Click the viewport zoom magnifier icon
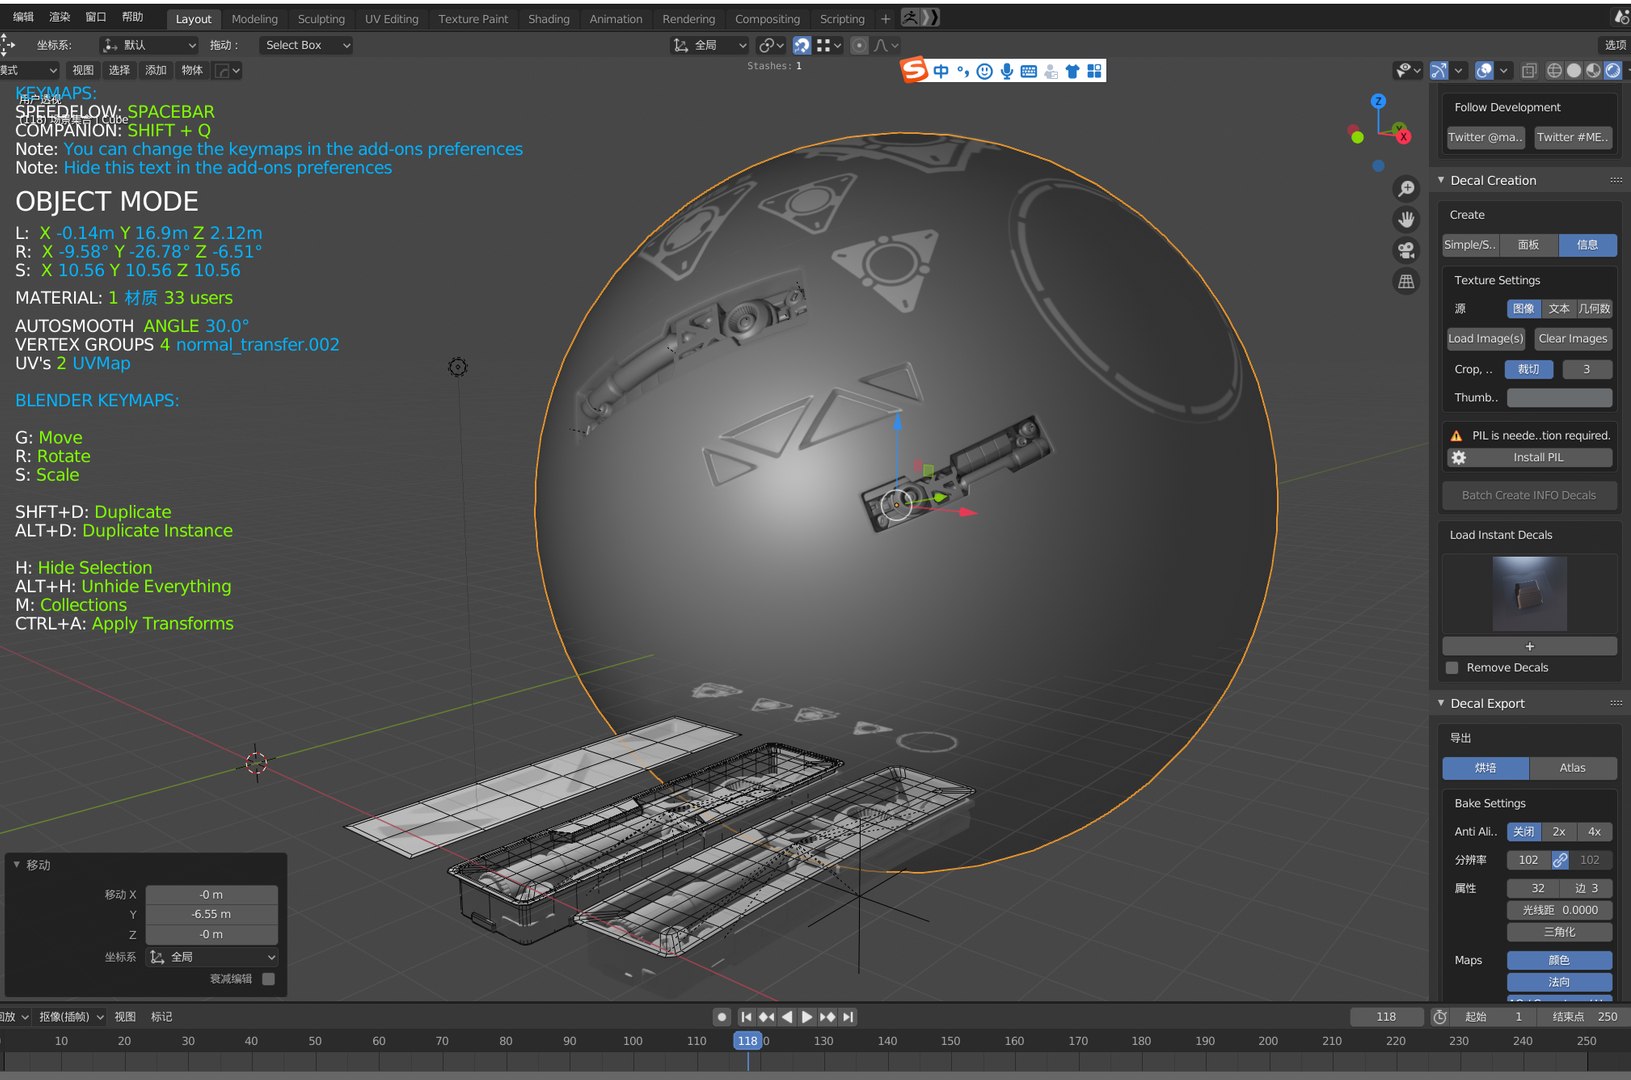Screen dimensions: 1631x1080 pos(1406,188)
